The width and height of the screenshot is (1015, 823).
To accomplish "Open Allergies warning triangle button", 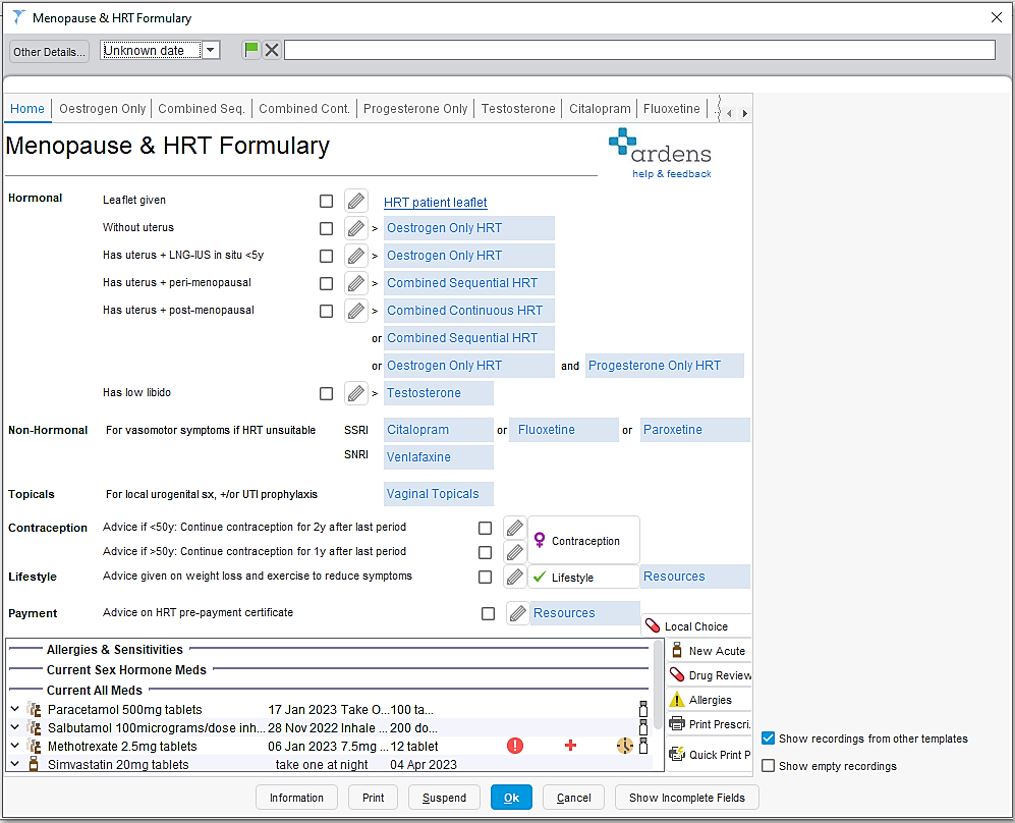I will coord(709,700).
